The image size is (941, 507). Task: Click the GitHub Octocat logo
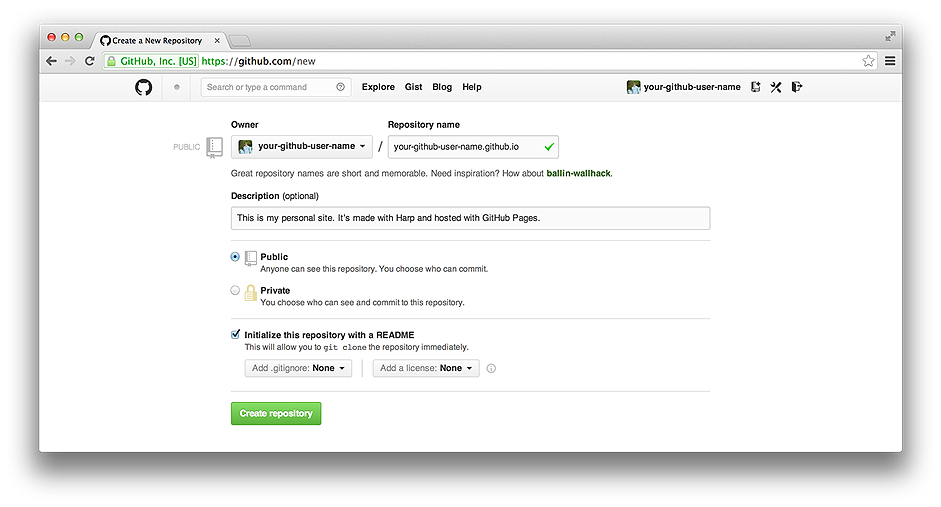[x=144, y=87]
